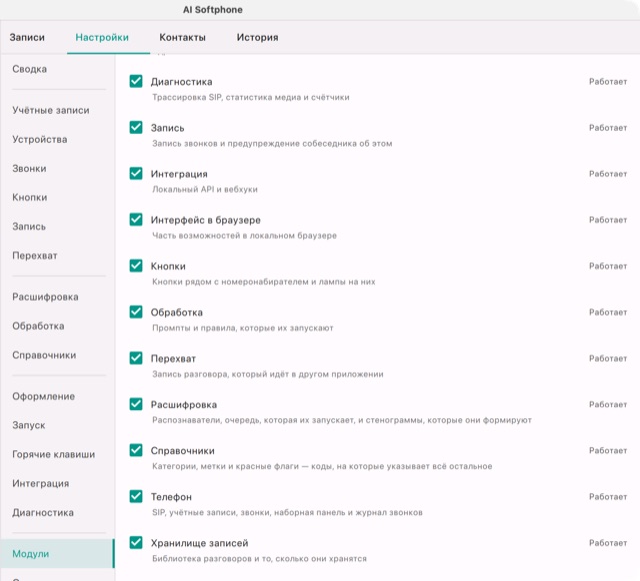
Task: Open Кнопки sidebar section
Action: point(29,197)
